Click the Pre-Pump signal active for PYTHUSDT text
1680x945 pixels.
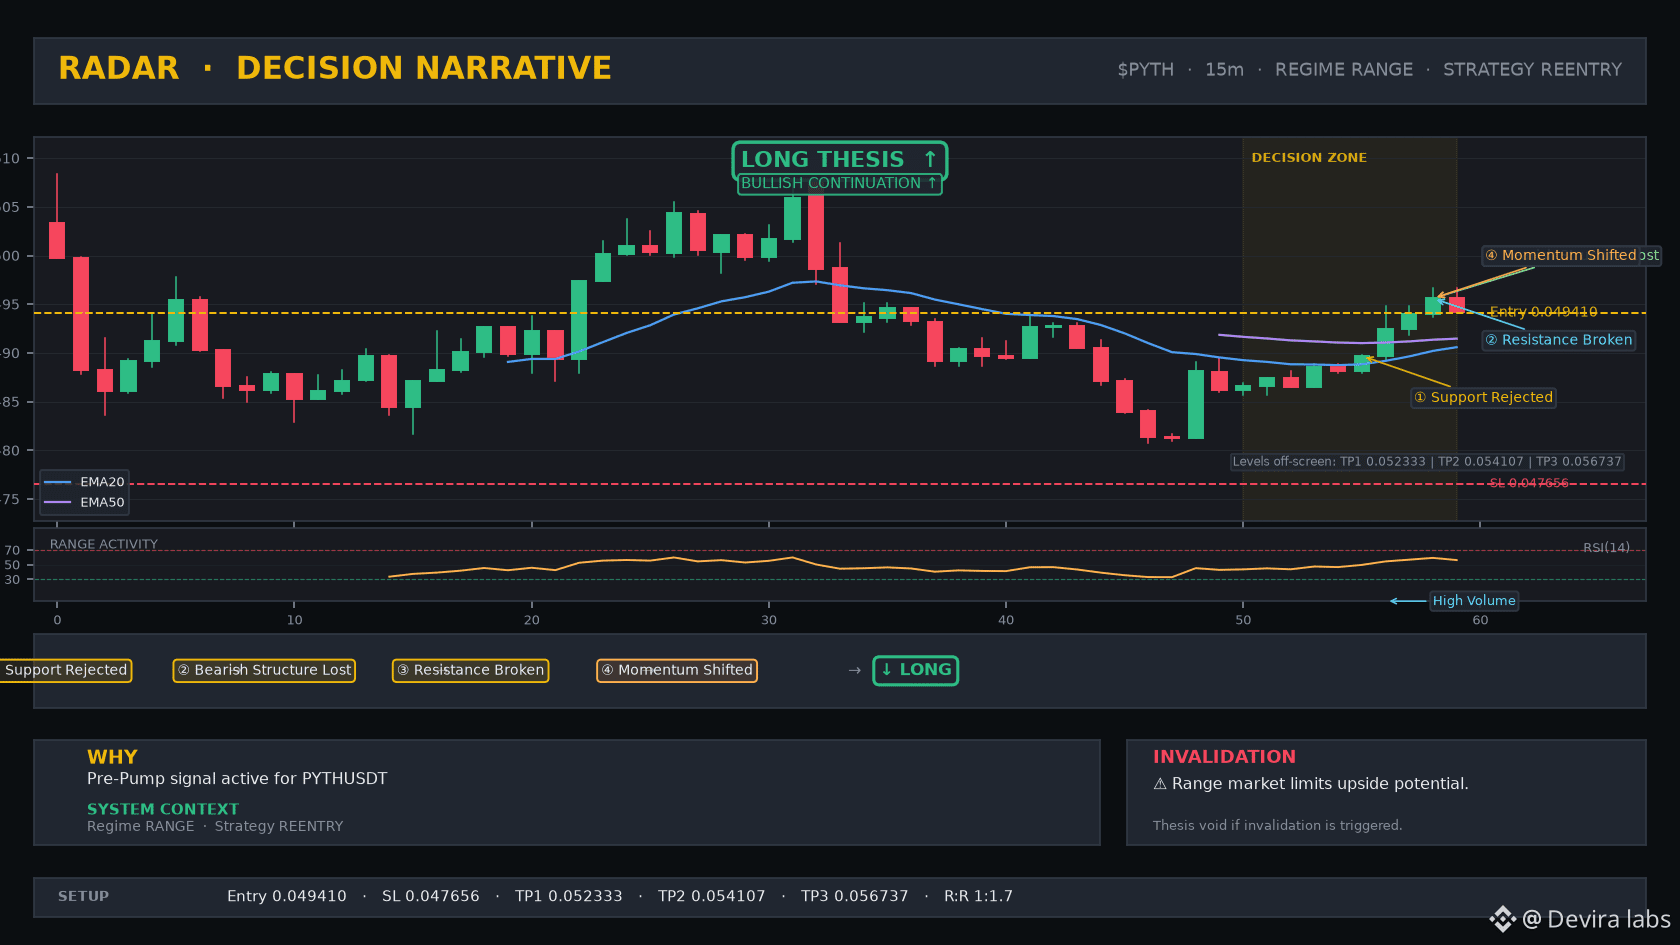point(237,779)
